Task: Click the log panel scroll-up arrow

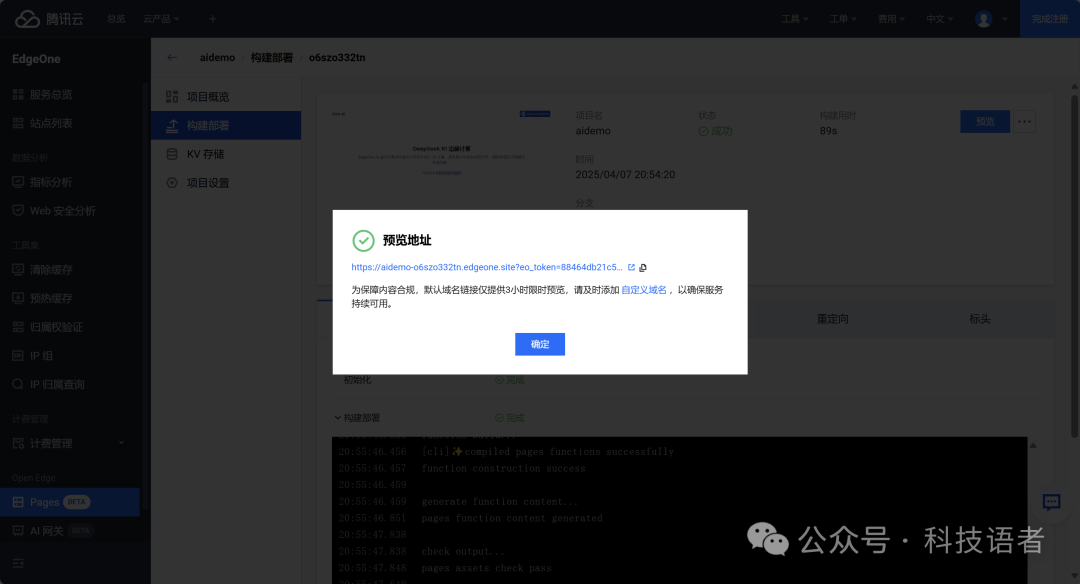Action: 1032,446
